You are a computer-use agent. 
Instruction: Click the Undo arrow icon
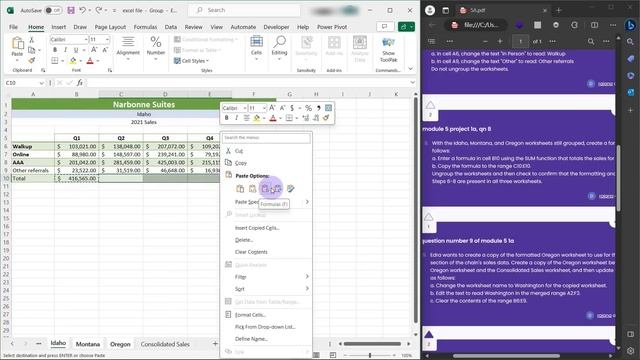tap(82, 10)
